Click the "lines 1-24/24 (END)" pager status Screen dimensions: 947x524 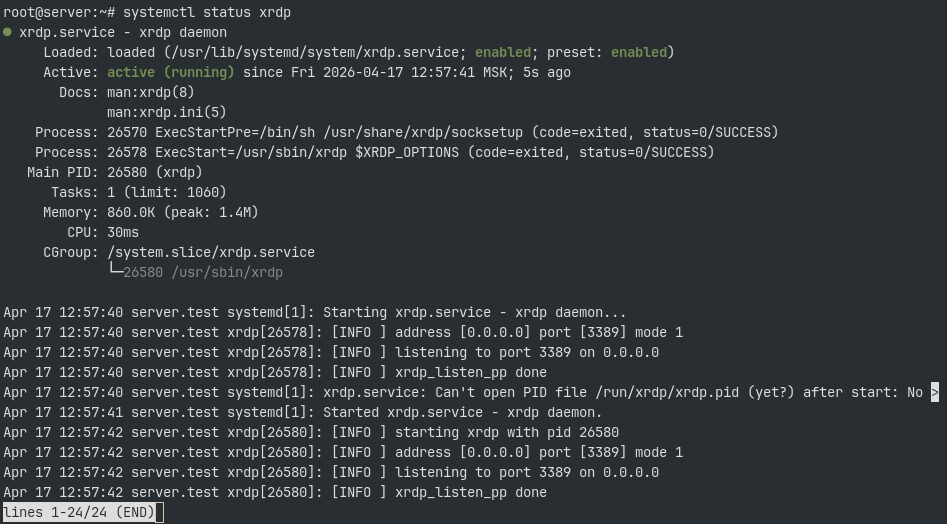(x=78, y=513)
